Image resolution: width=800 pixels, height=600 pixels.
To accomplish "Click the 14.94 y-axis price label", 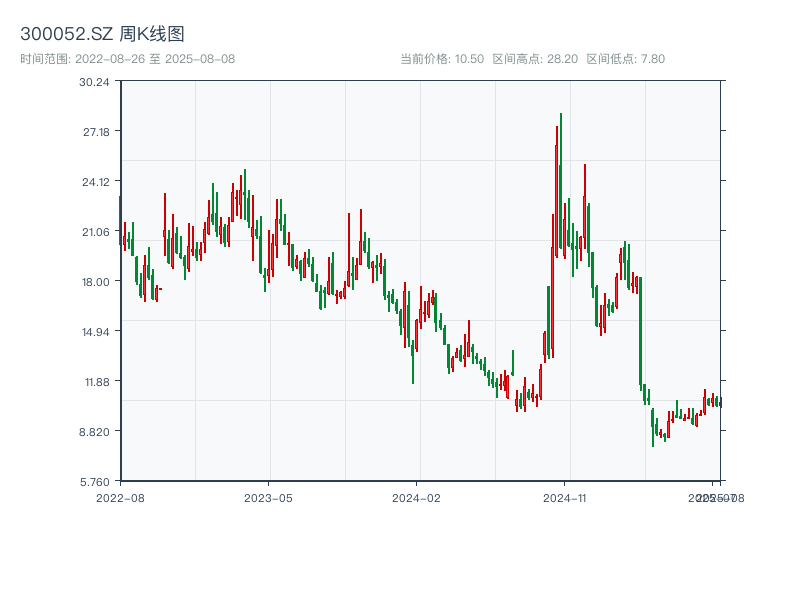I will [x=95, y=332].
